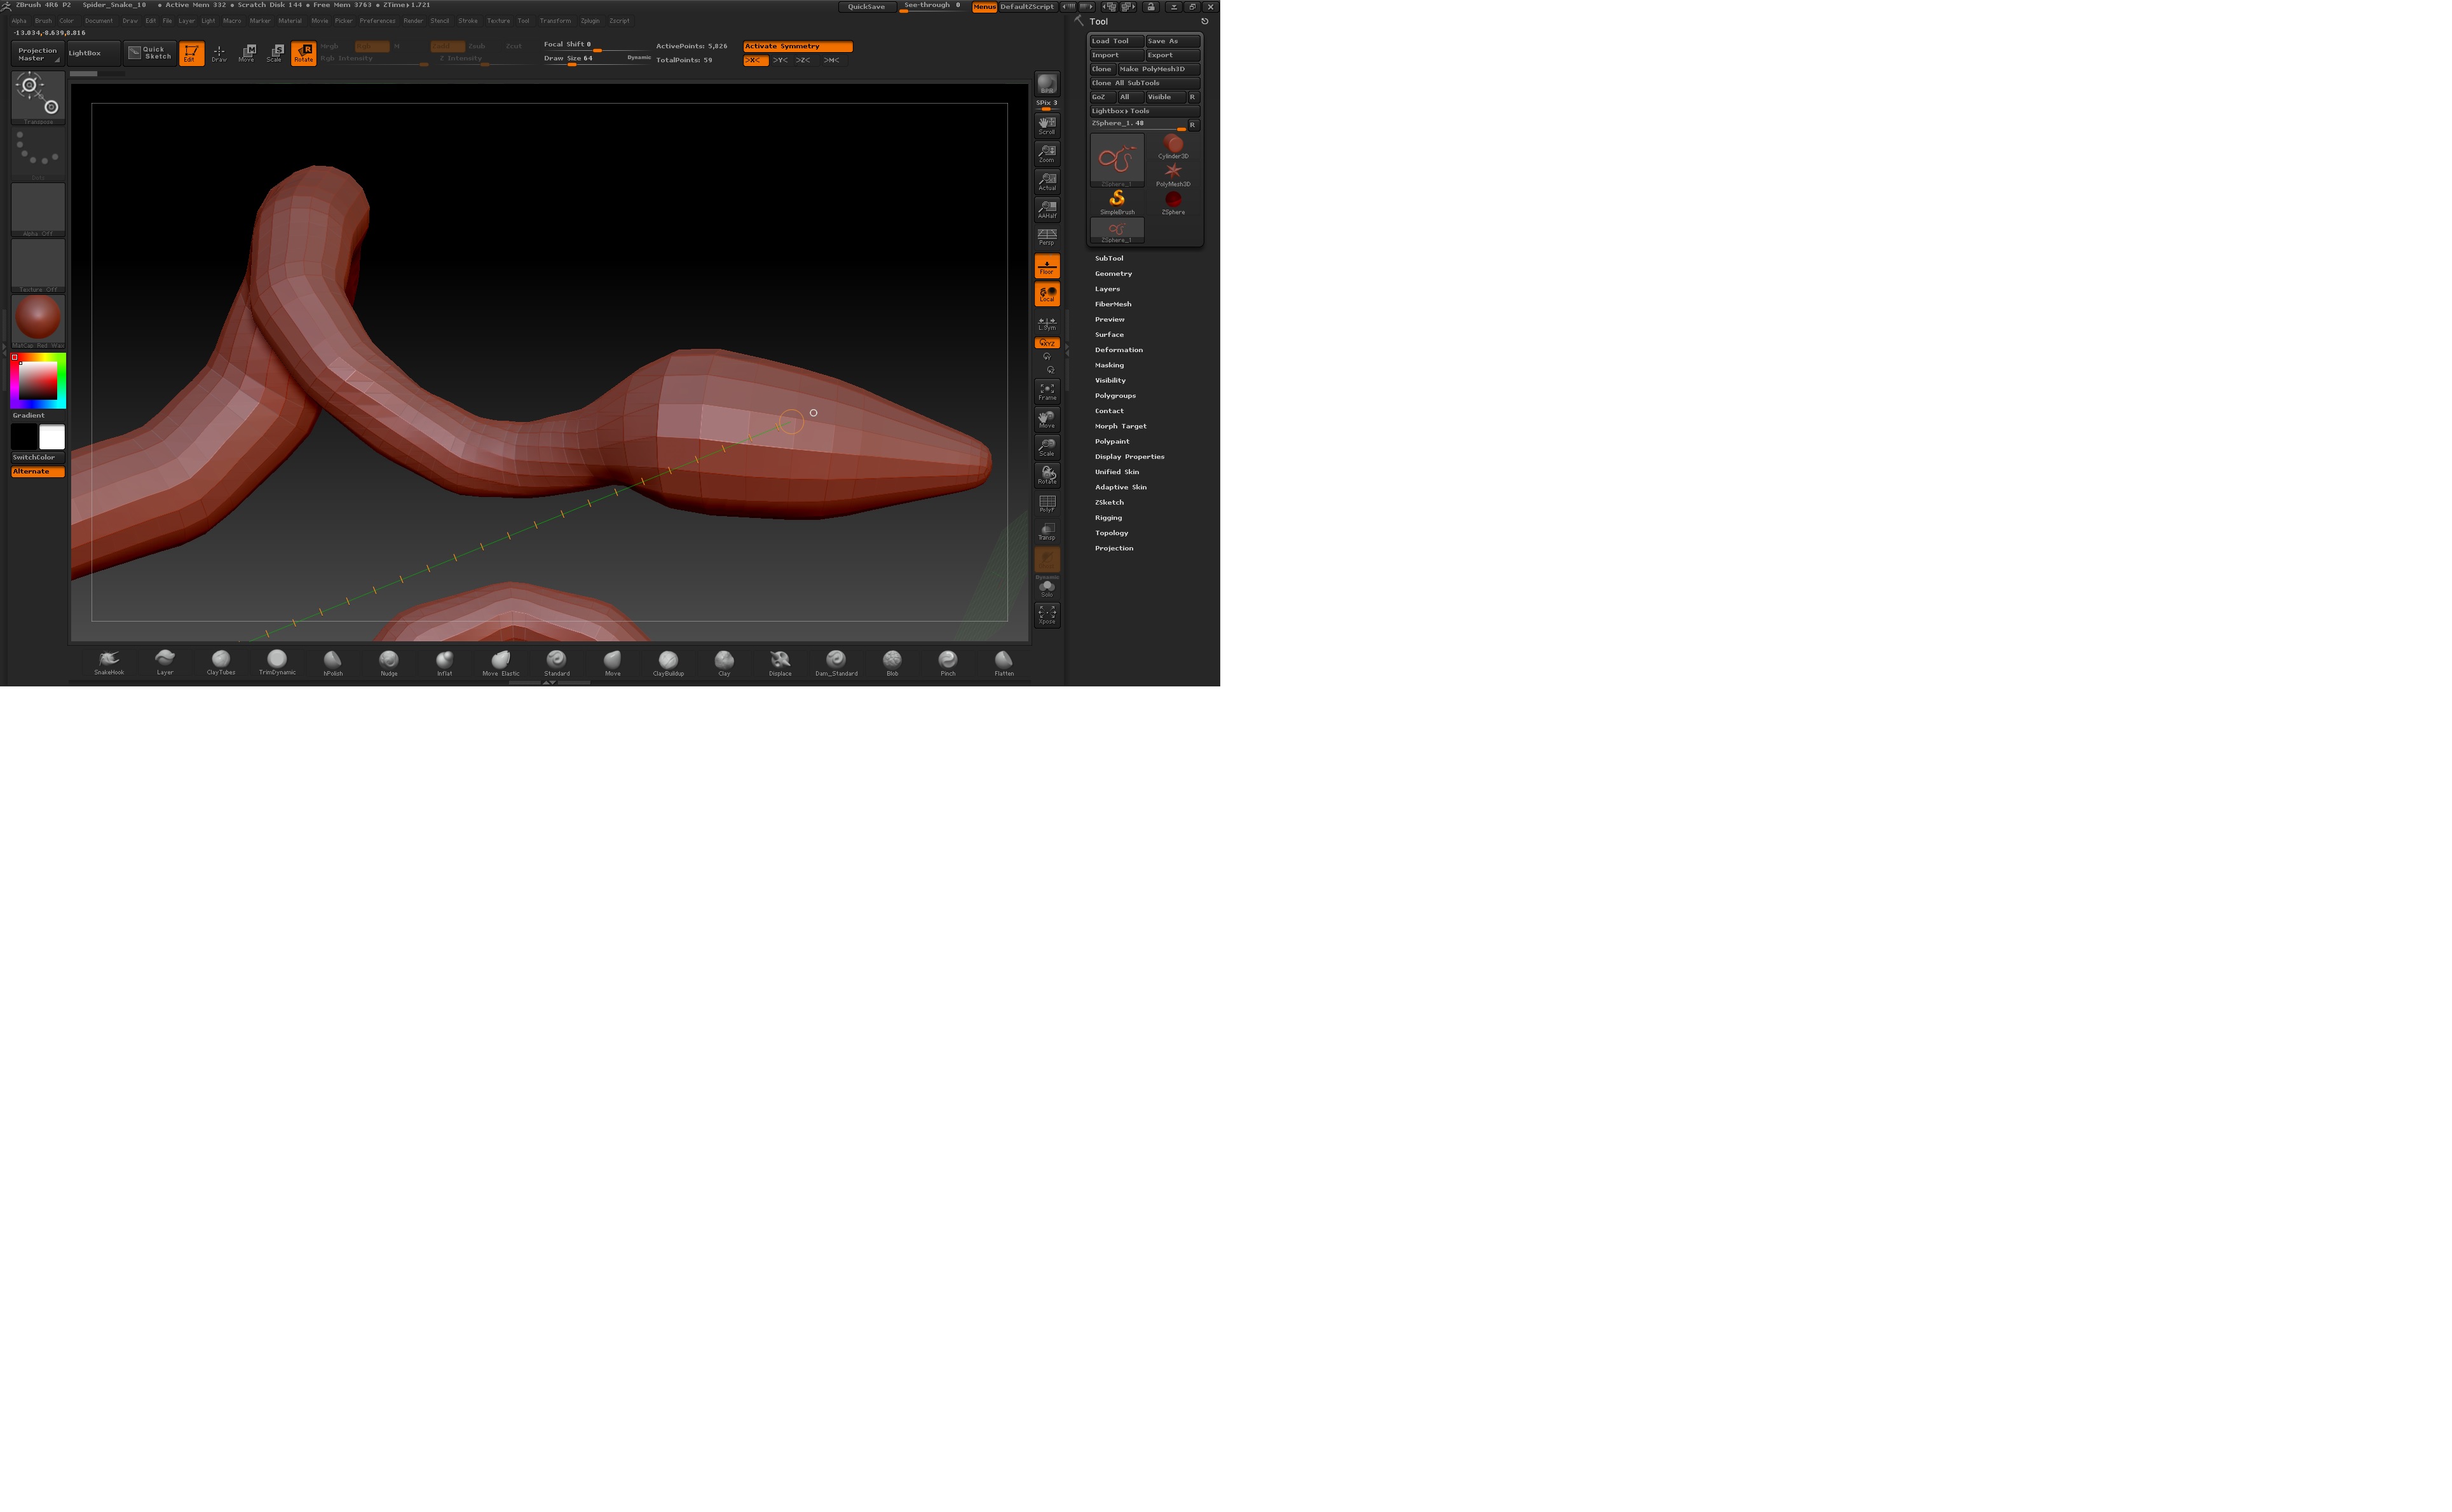Click the Xpose icon
2452x1512 pixels.
1046,614
